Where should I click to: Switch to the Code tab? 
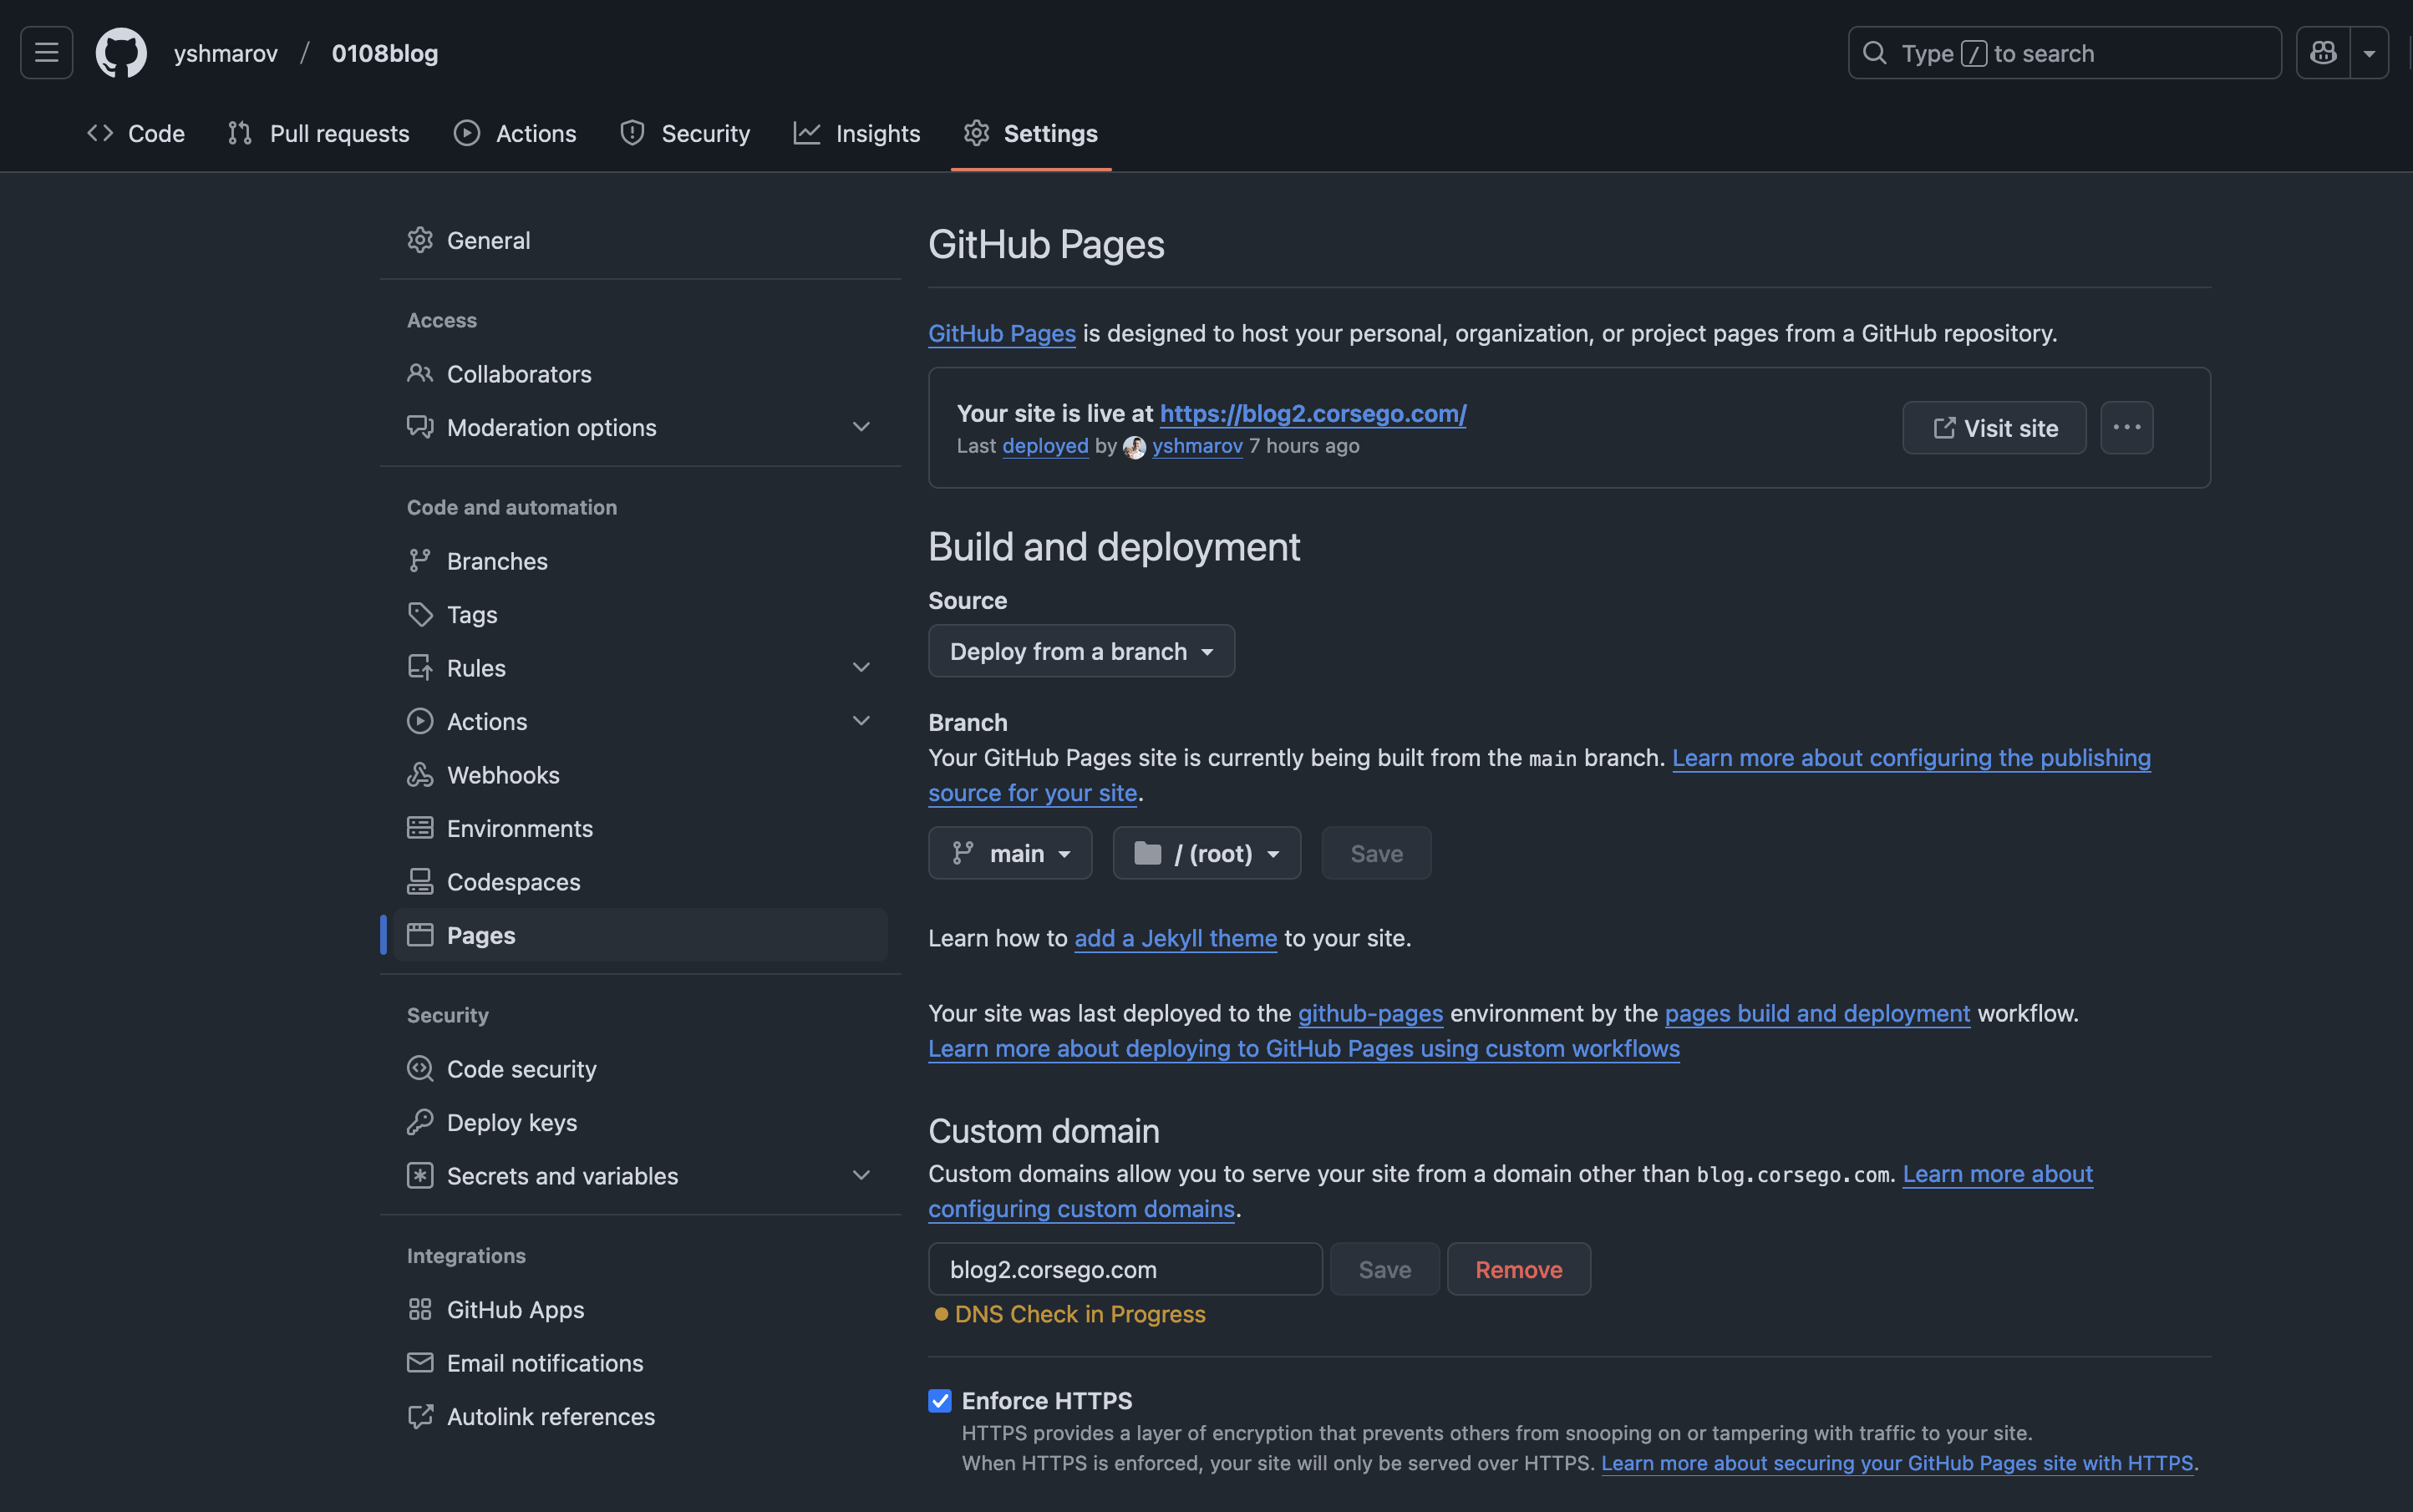click(x=136, y=133)
